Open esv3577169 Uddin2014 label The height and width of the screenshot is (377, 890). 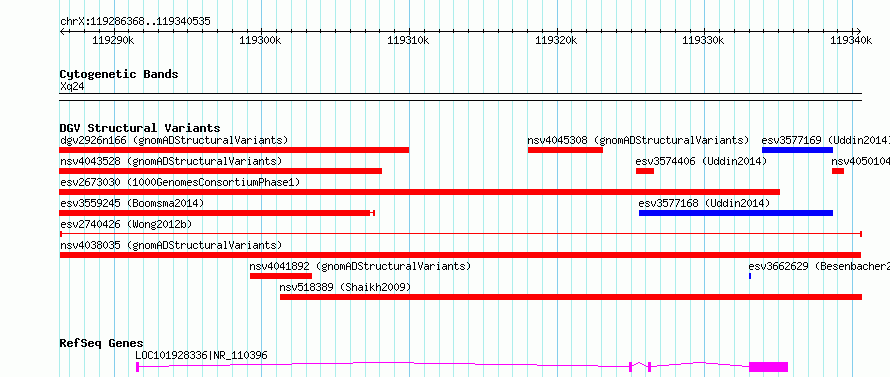click(825, 140)
